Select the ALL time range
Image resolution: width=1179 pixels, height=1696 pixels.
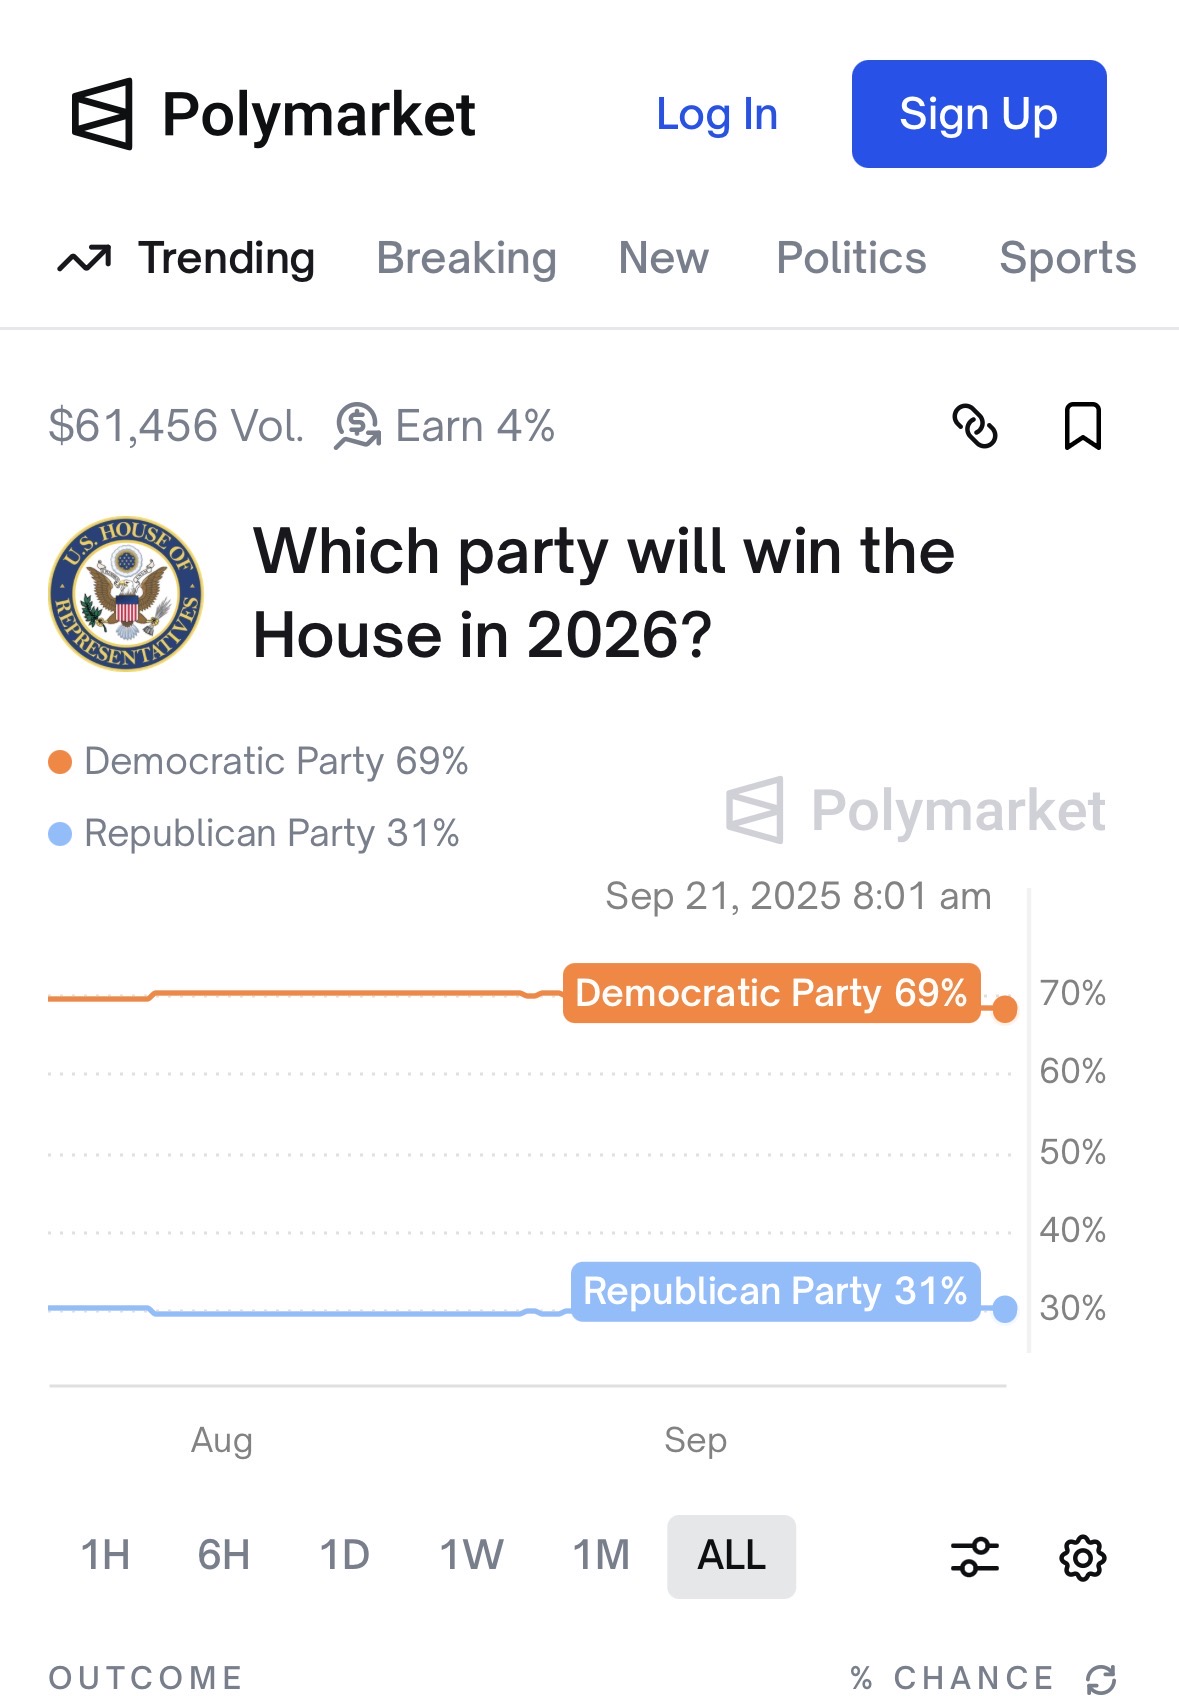click(731, 1556)
